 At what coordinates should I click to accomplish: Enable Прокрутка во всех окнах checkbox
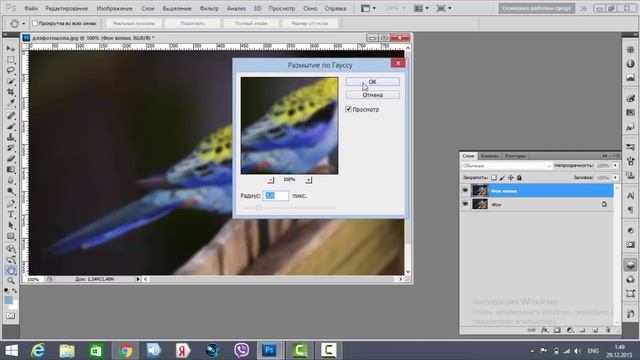pos(35,23)
